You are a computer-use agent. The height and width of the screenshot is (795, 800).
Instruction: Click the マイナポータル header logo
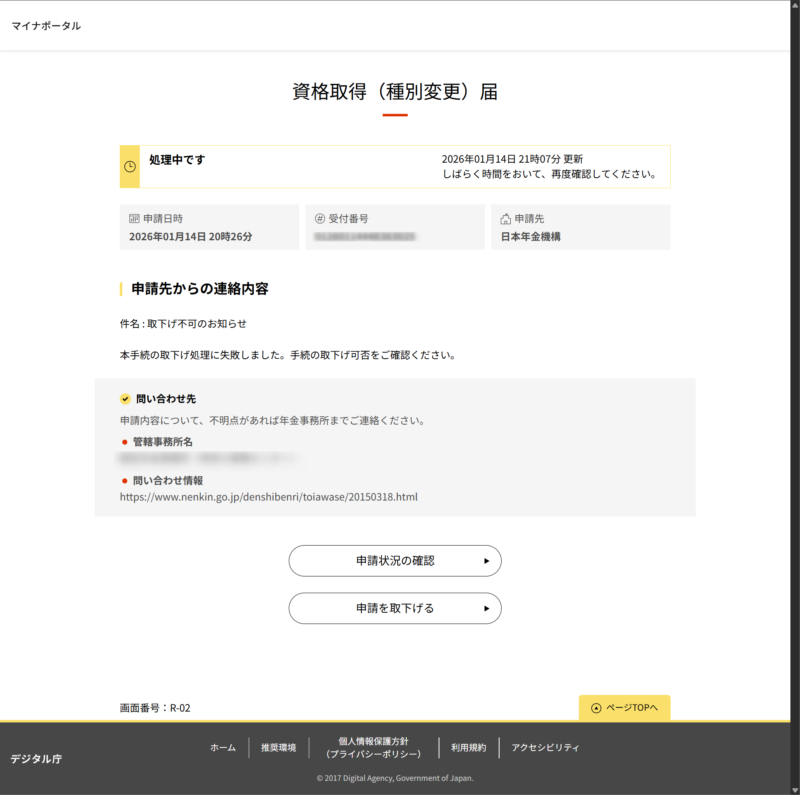coord(46,26)
